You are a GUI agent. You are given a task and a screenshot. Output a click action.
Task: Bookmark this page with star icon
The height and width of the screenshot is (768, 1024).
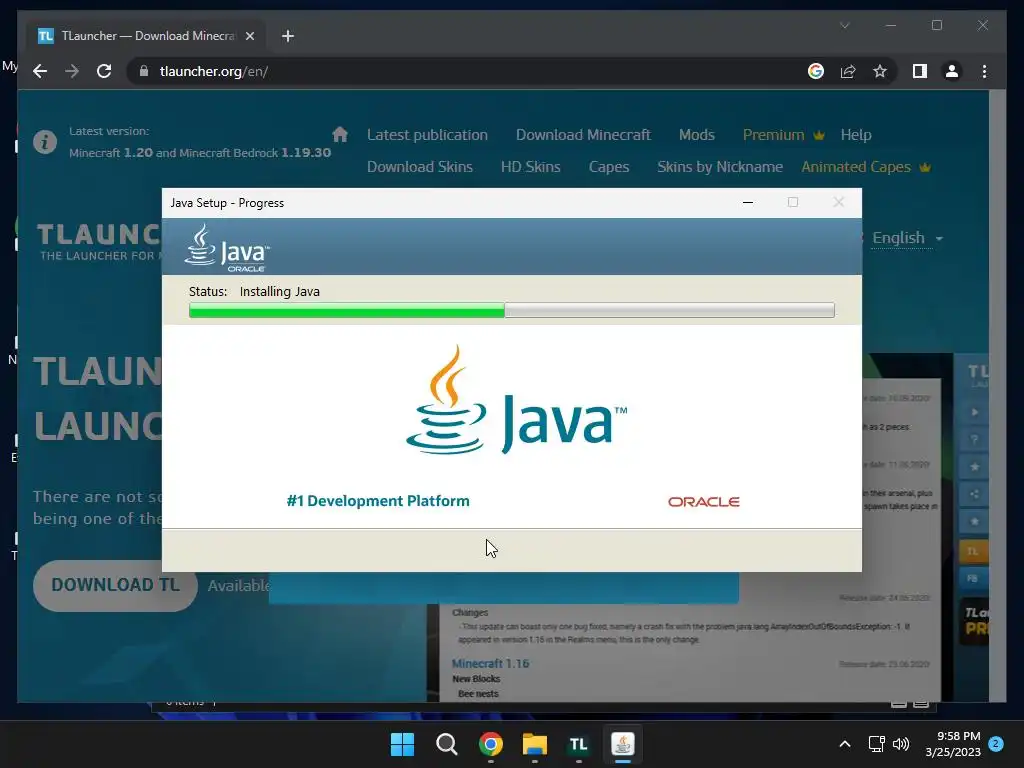point(880,71)
